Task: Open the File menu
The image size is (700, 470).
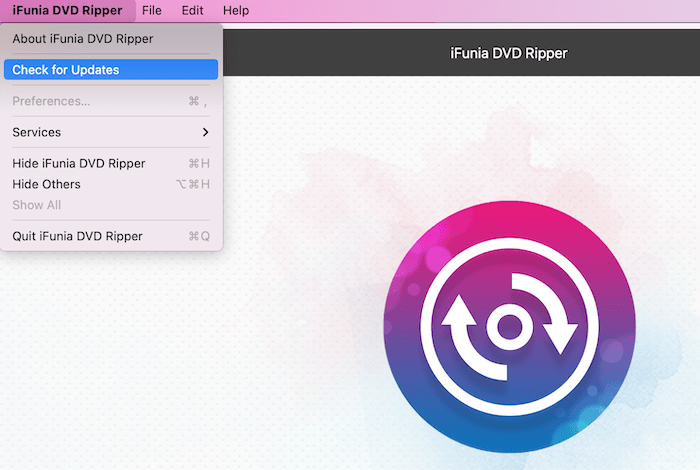Action: 152,10
